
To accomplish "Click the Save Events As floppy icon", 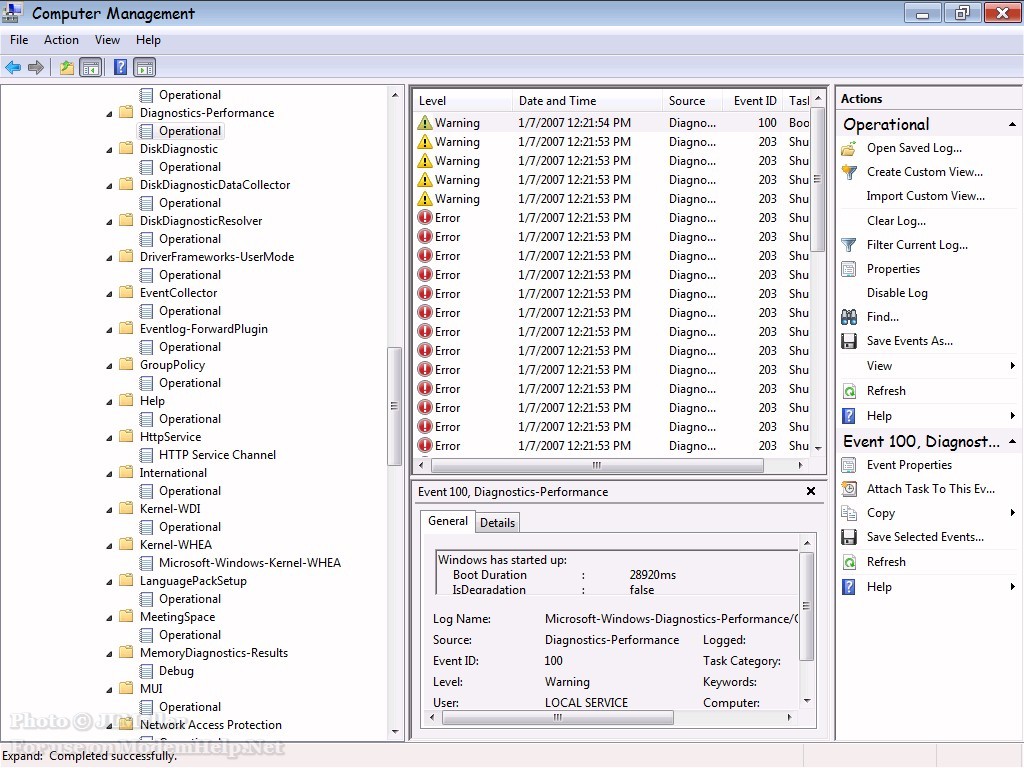I will click(849, 341).
